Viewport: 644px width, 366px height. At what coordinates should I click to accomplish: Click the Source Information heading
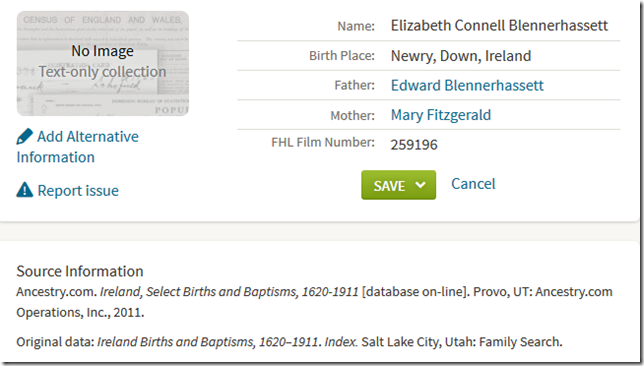click(x=80, y=272)
